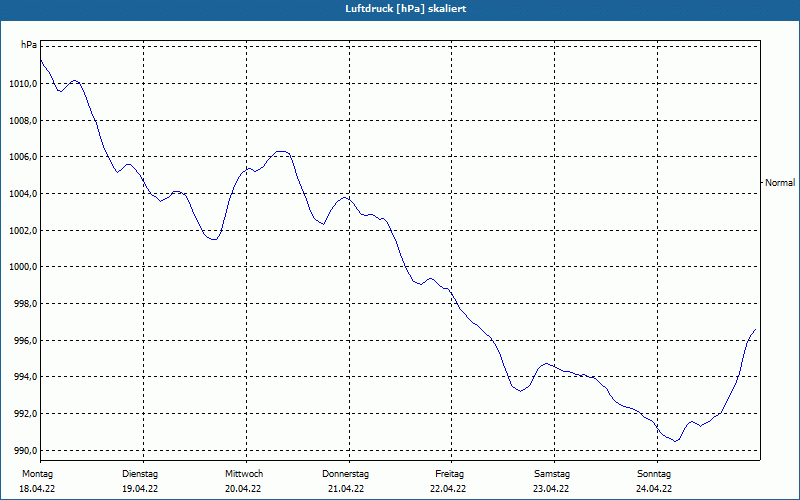Click the date 21.04.22
The height and width of the screenshot is (500, 800).
[x=346, y=489]
